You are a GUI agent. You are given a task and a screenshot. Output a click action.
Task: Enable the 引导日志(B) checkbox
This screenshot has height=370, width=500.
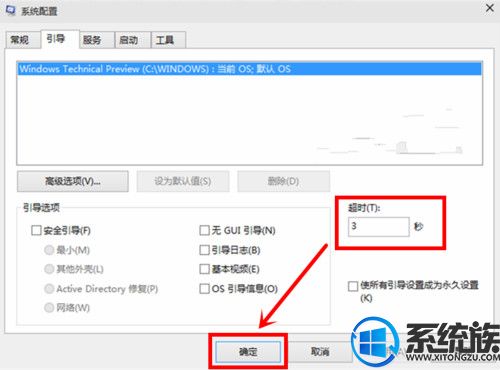204,250
